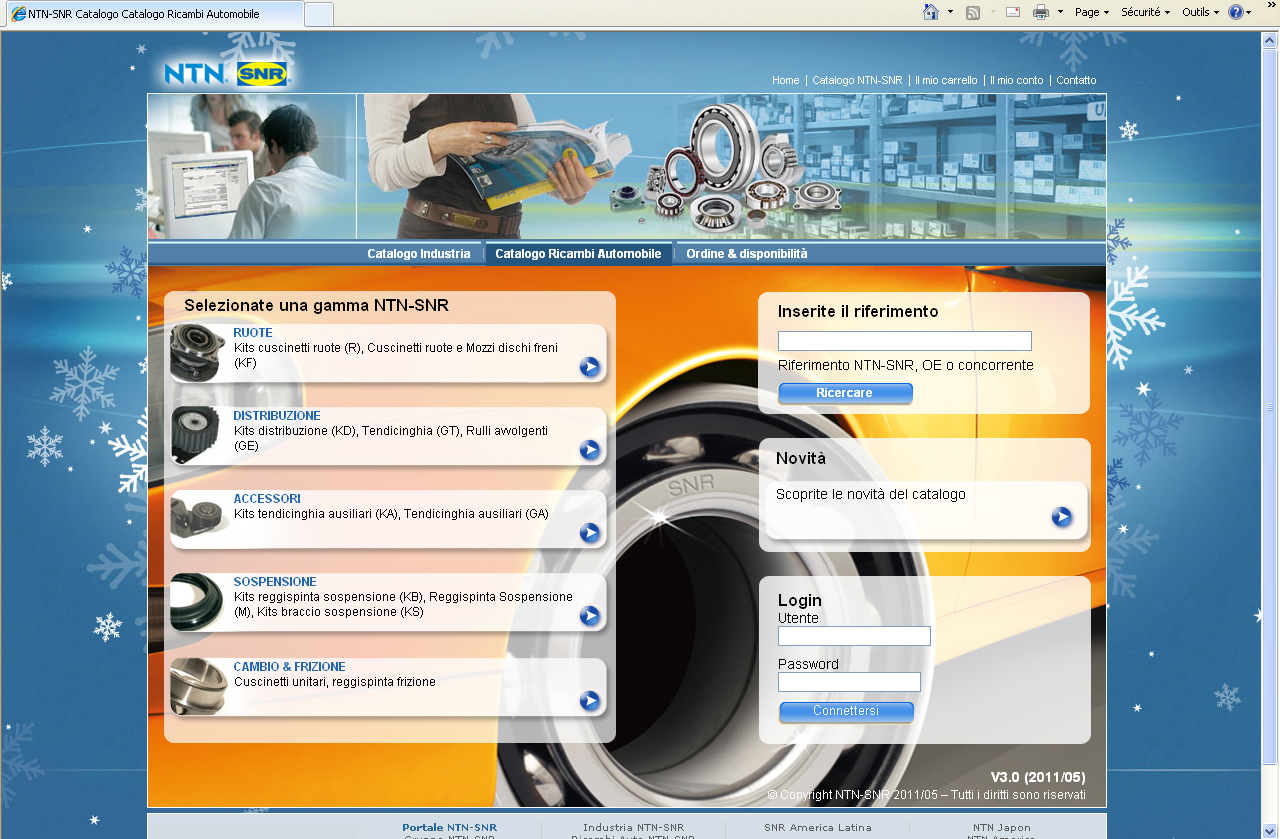Open the CAMBIO & FRIZIONE category heading
The width and height of the screenshot is (1280, 839).
(x=290, y=667)
